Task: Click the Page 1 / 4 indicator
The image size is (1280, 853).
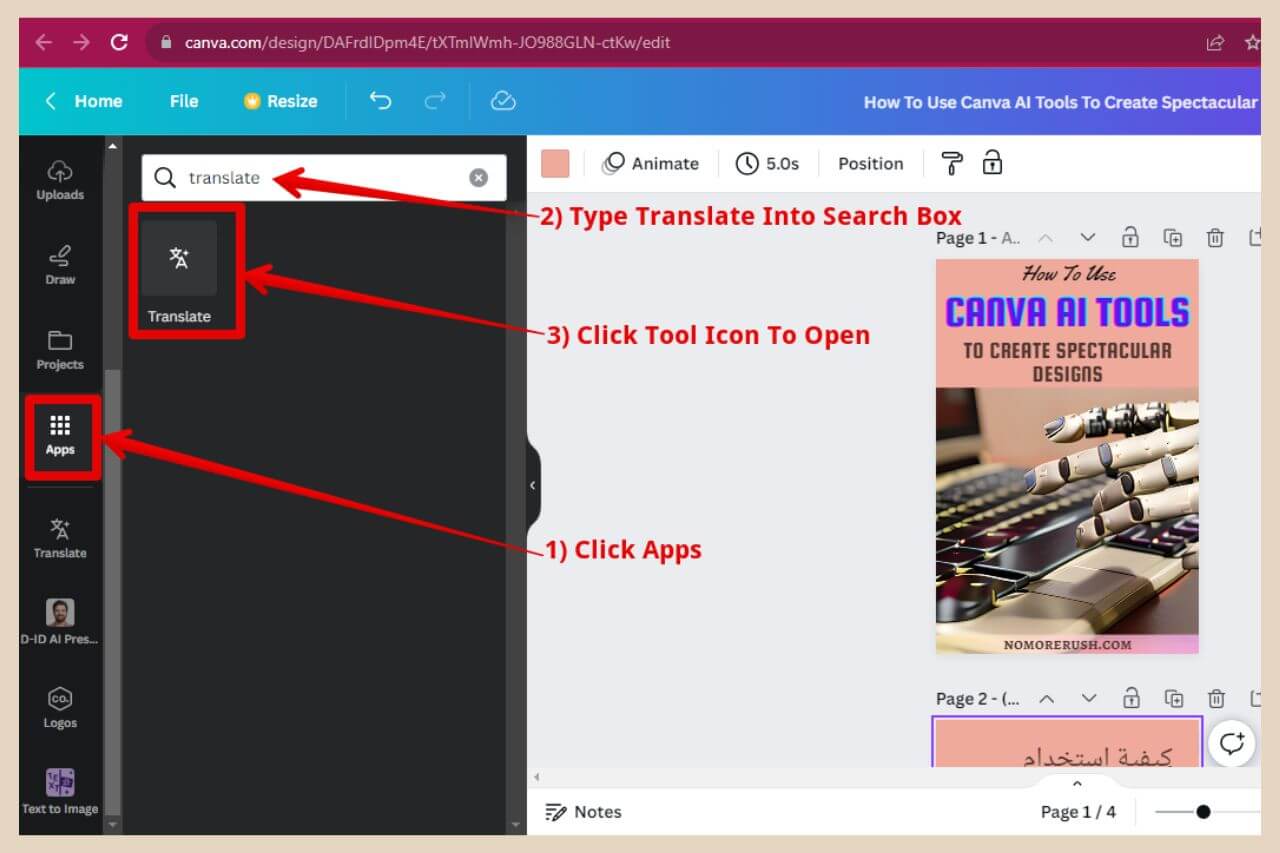Action: (1078, 812)
